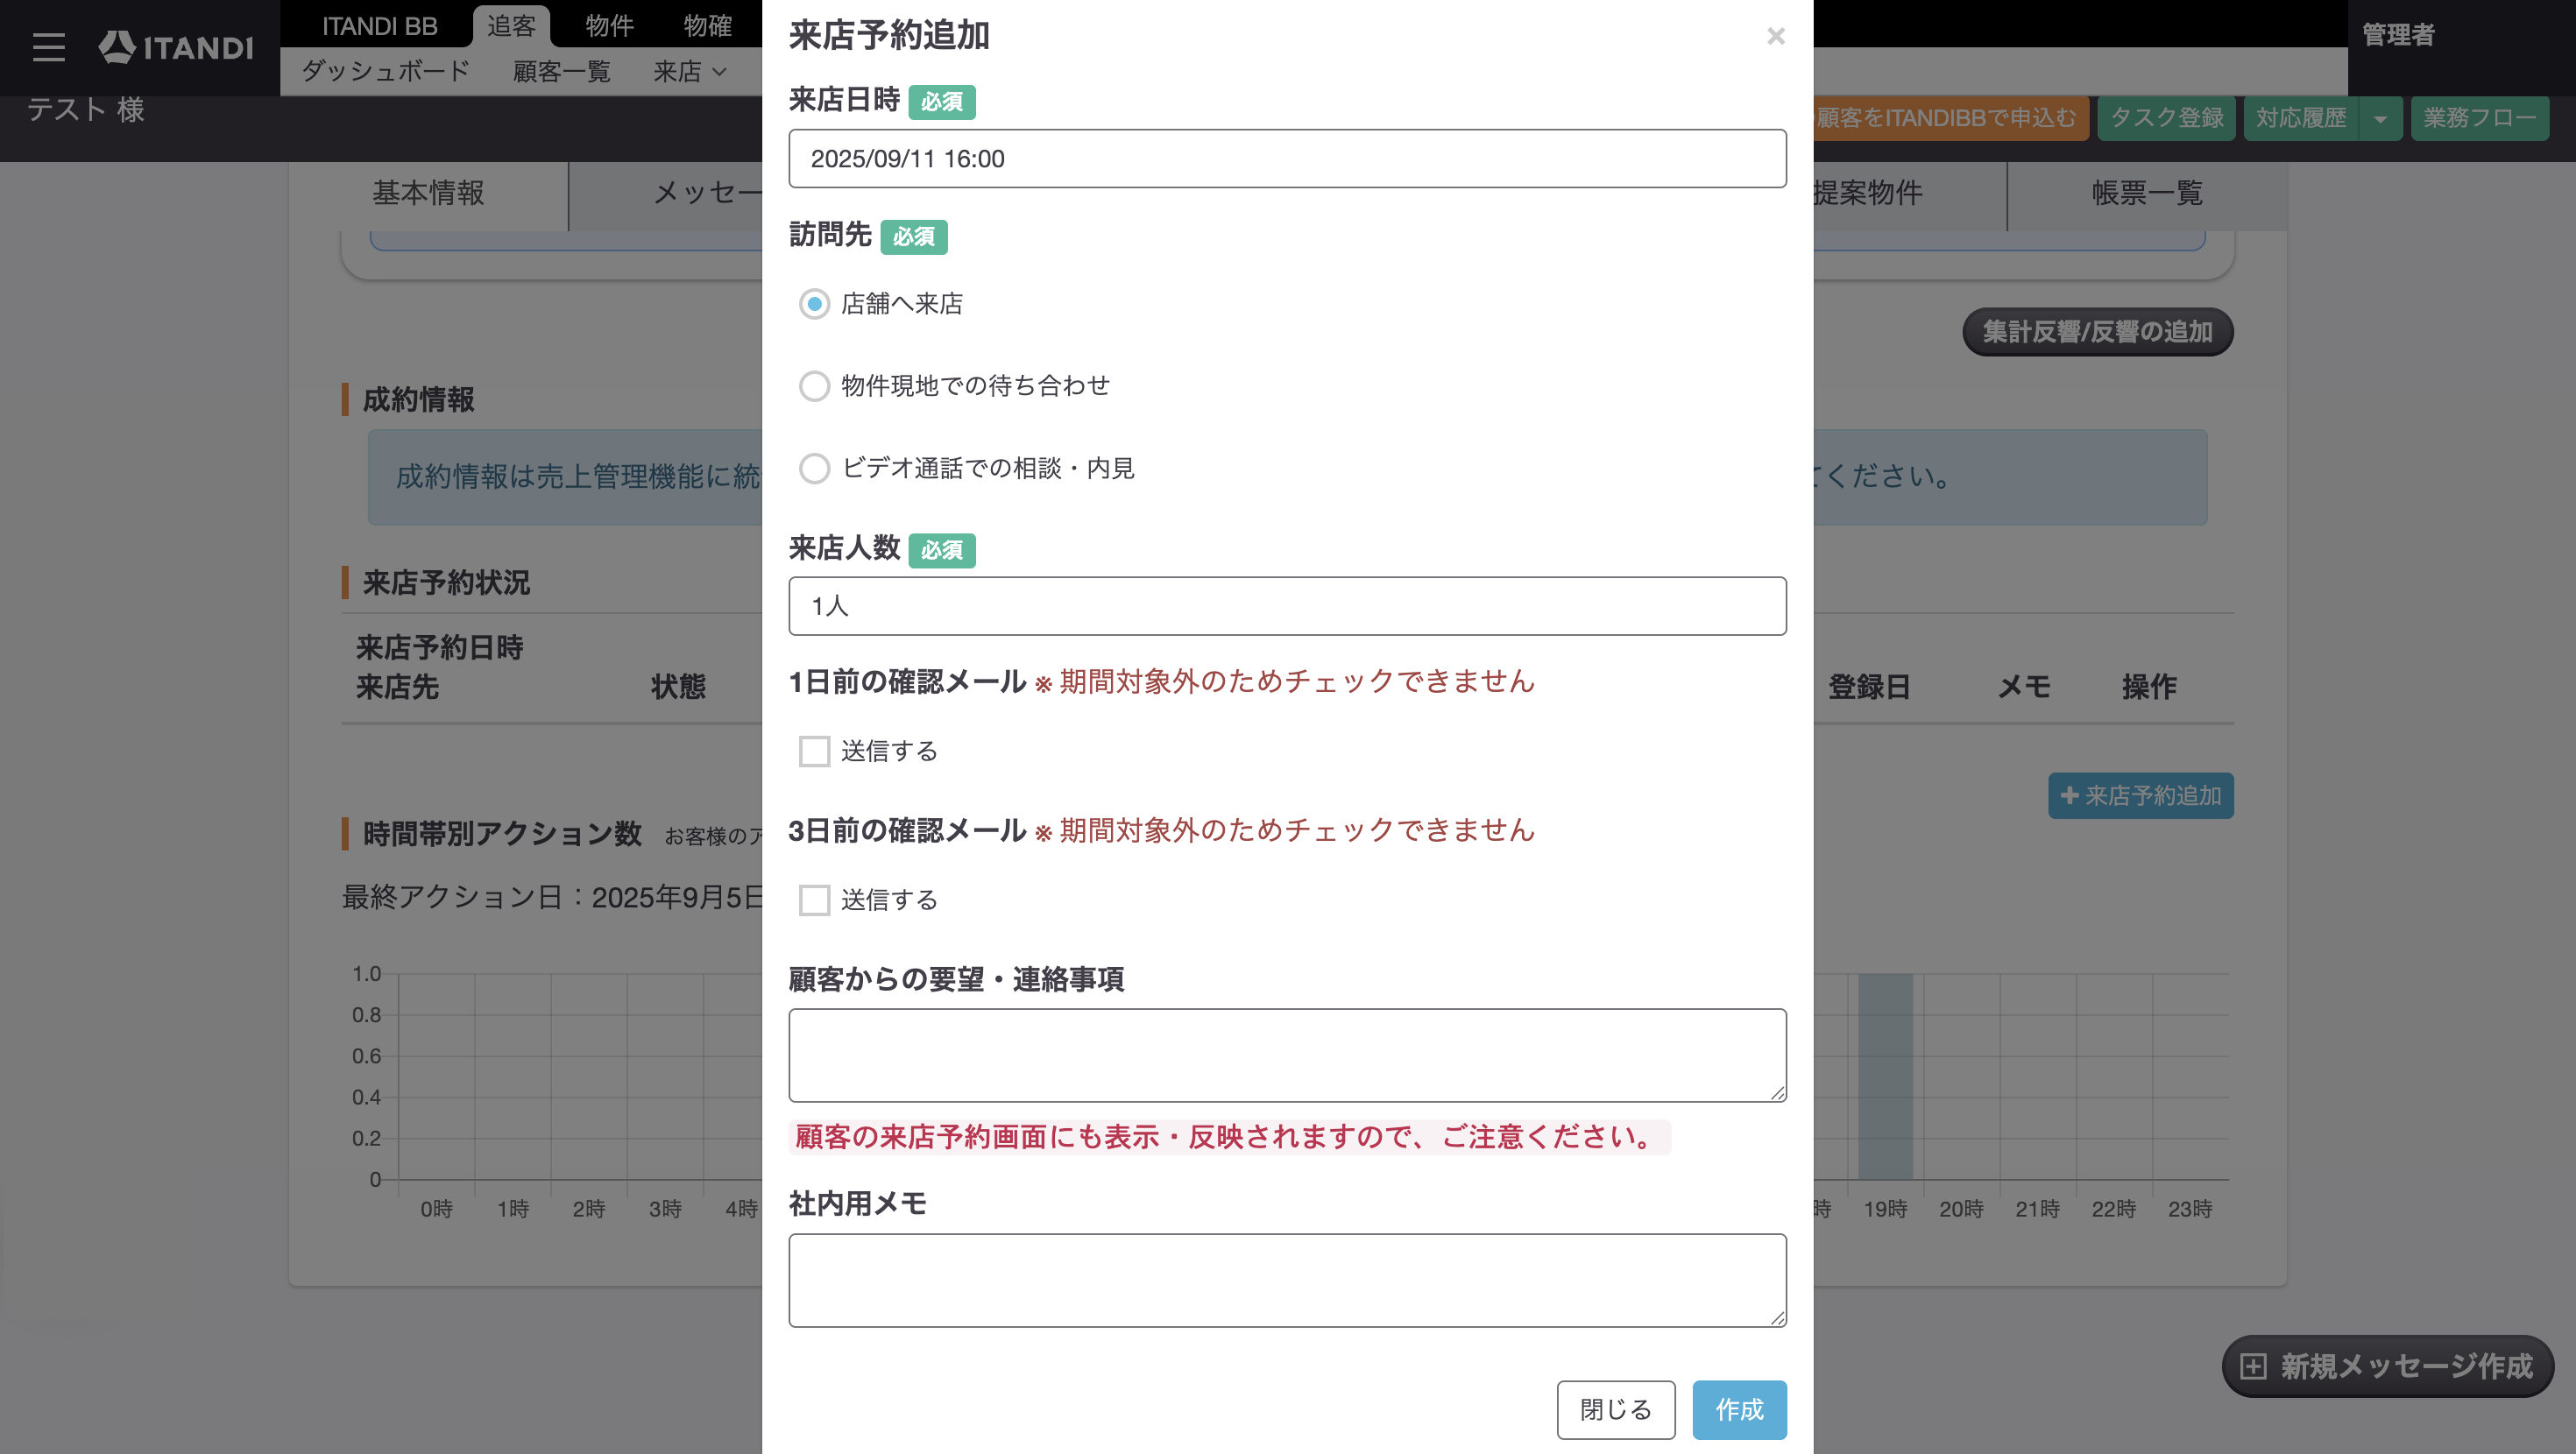Viewport: 2576px width, 1454px height.
Task: Click the 来店日時 date field
Action: (1287, 158)
